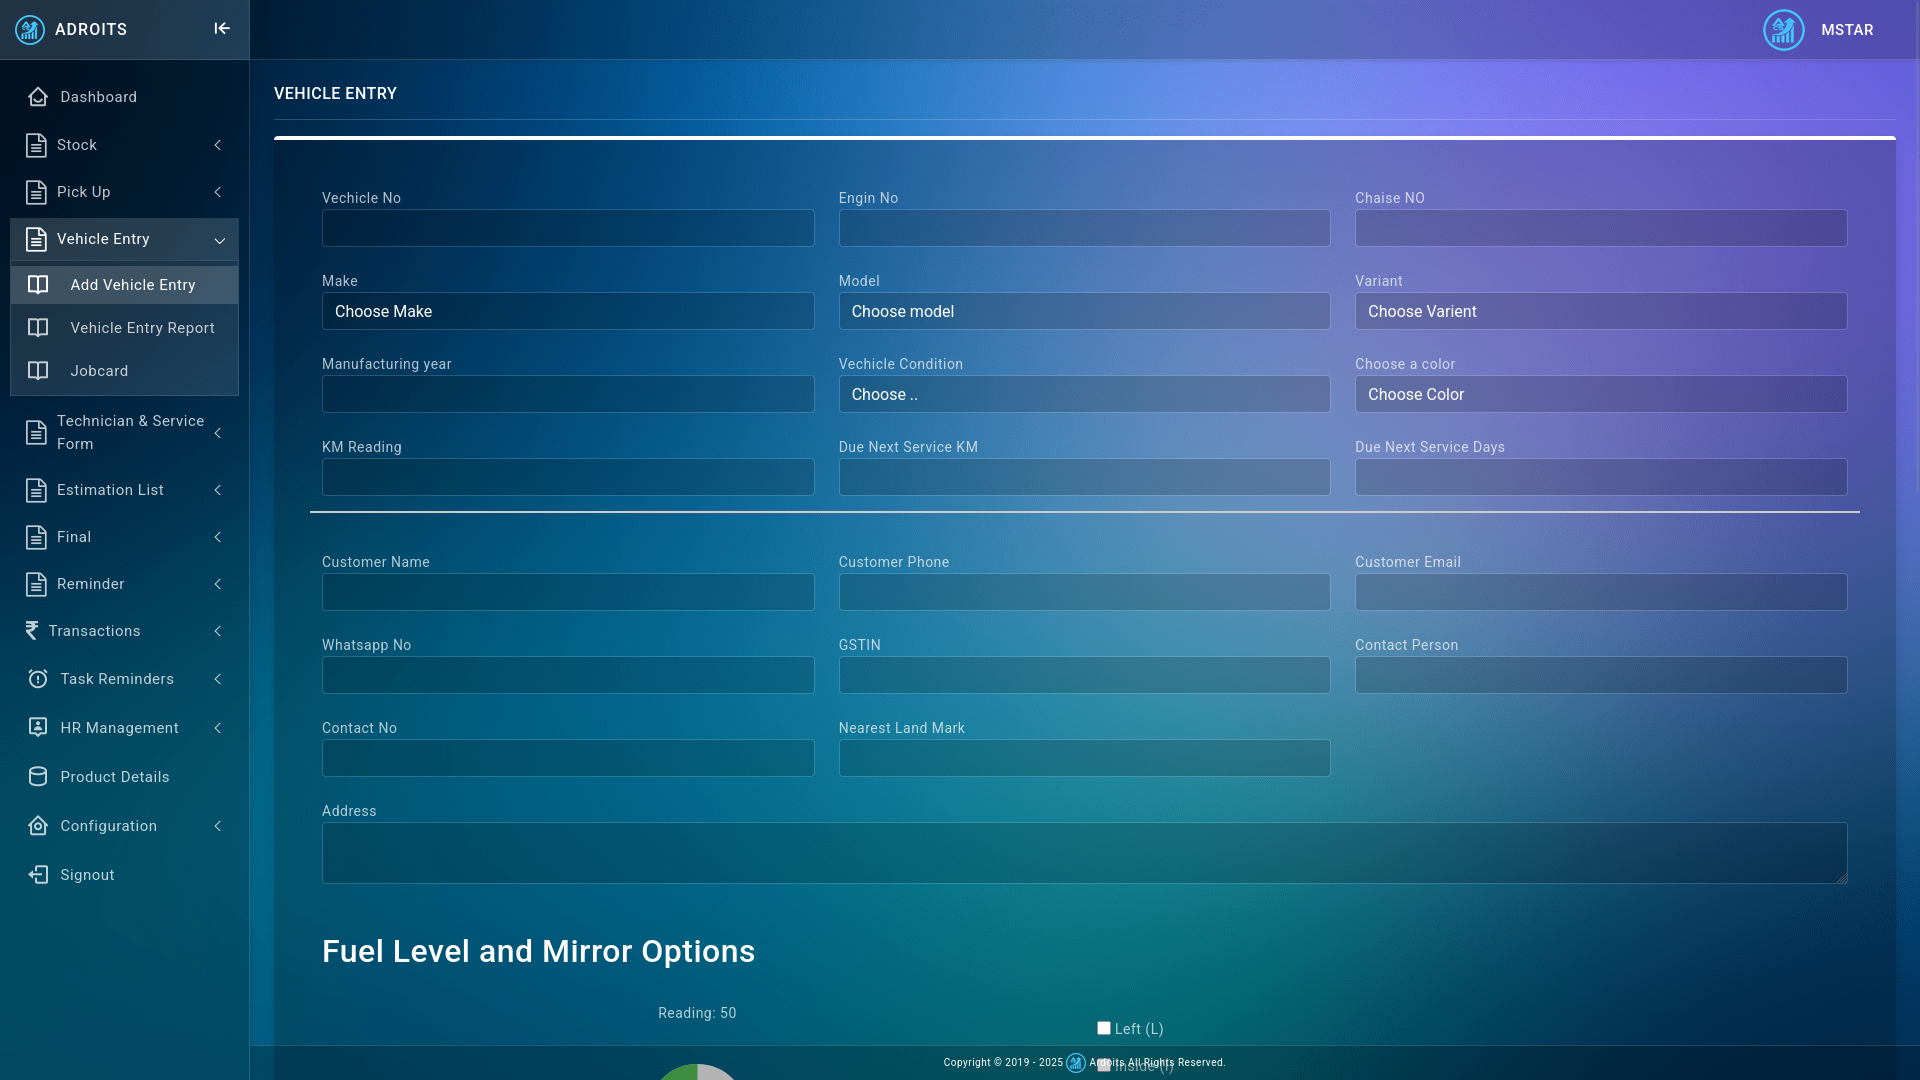Open the Choose Color dropdown
The height and width of the screenshot is (1080, 1920).
[x=1600, y=394]
